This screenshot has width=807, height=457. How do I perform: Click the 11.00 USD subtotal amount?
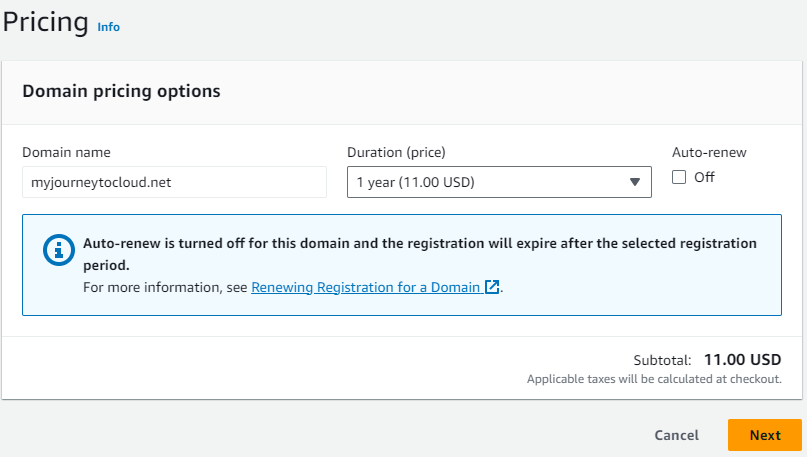tap(742, 359)
